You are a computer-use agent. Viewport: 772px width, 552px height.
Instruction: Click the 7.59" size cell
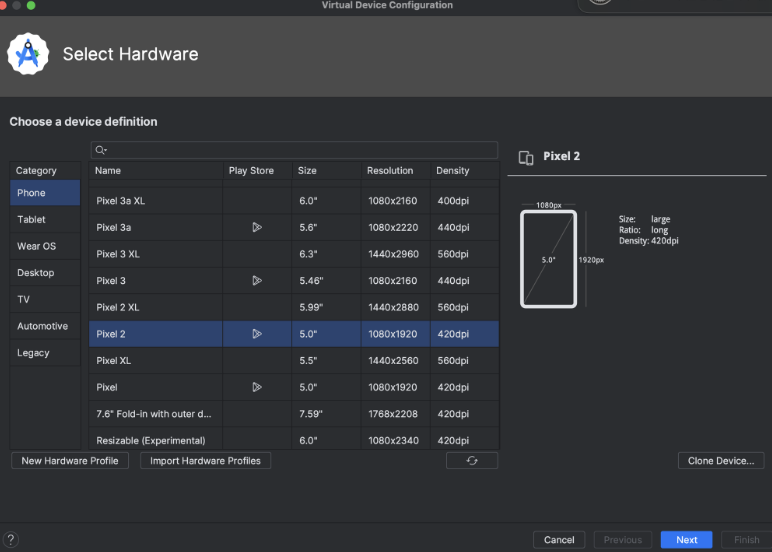click(x=326, y=414)
